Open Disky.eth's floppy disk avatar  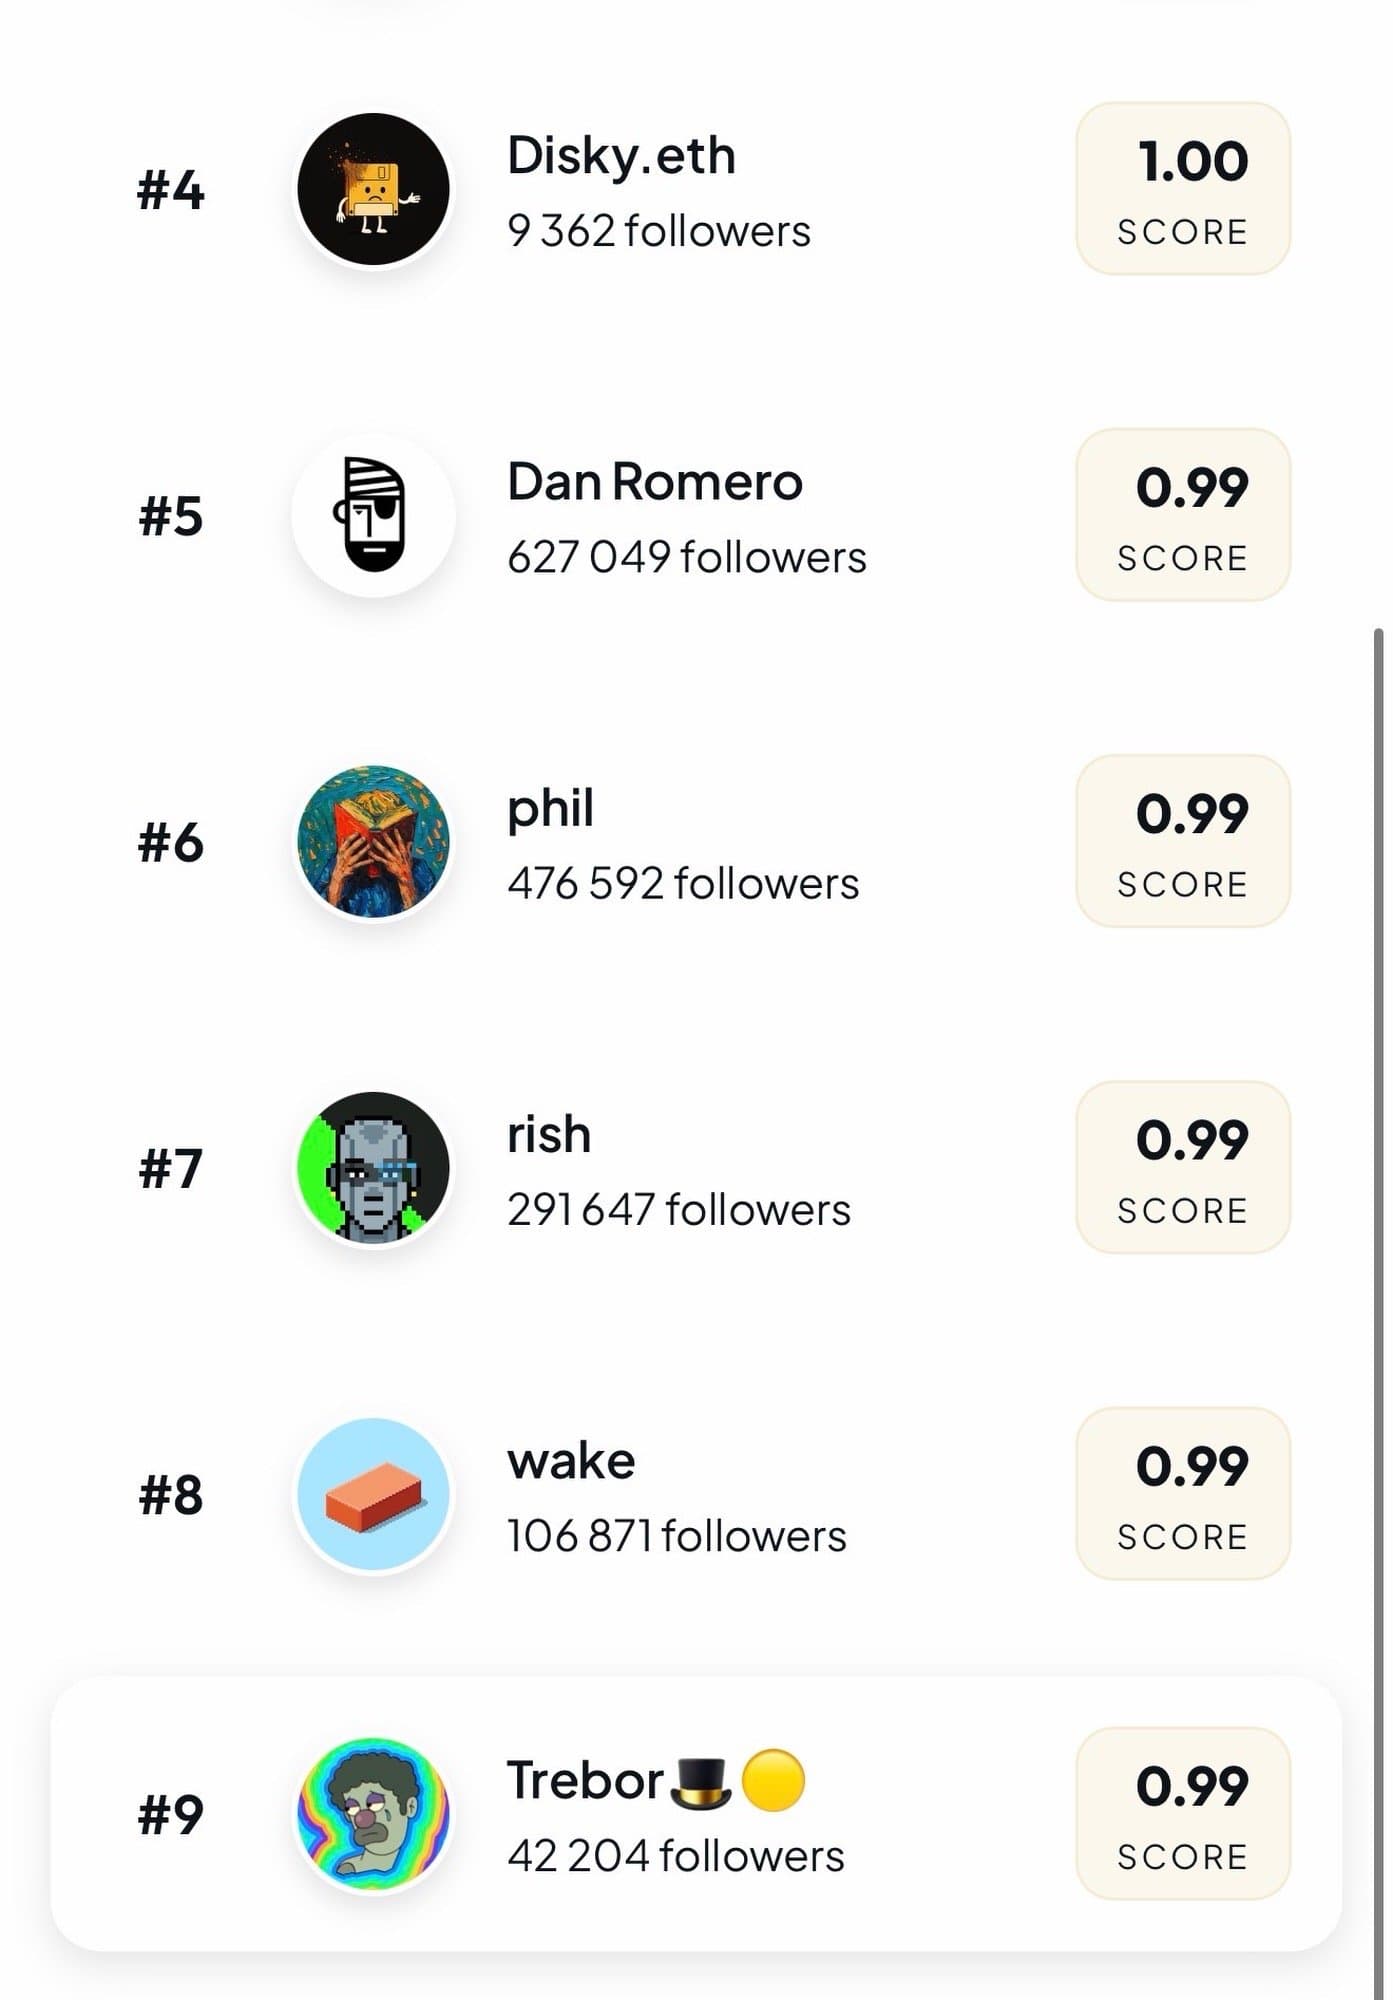point(373,189)
